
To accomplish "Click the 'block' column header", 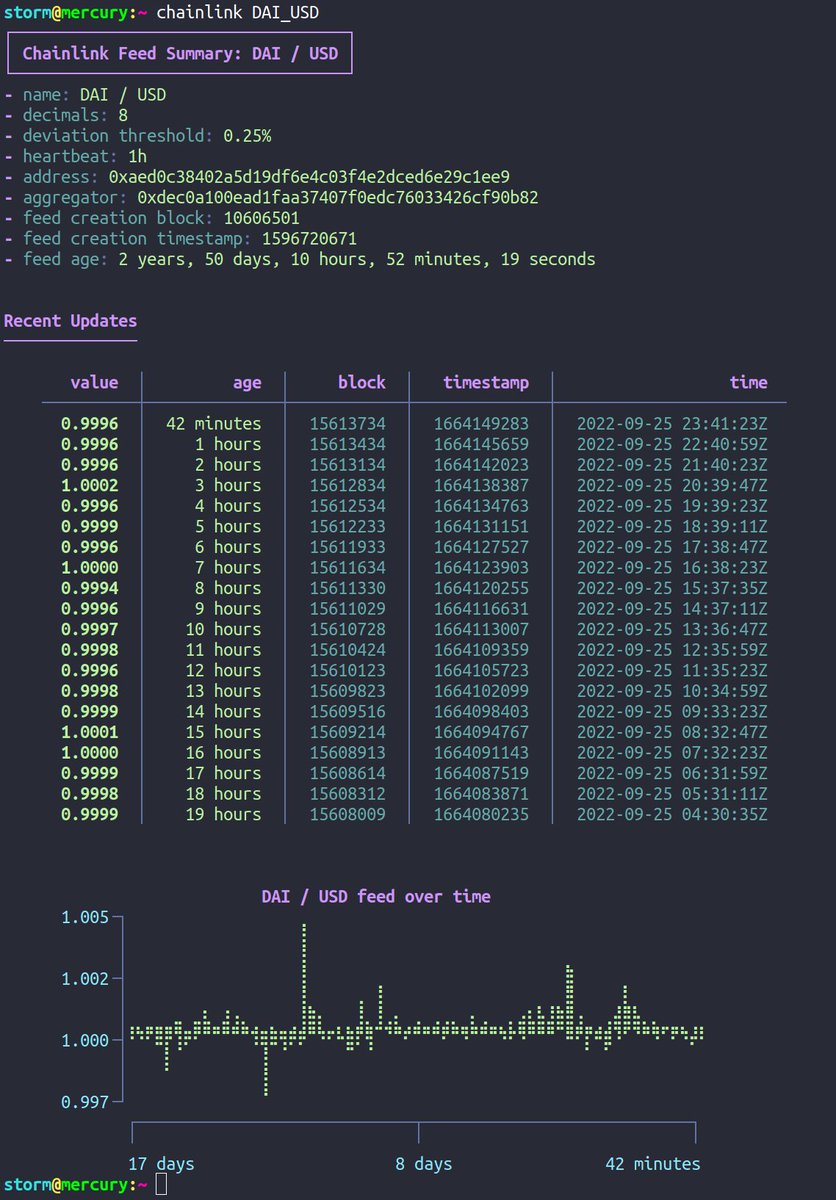I will point(361,382).
